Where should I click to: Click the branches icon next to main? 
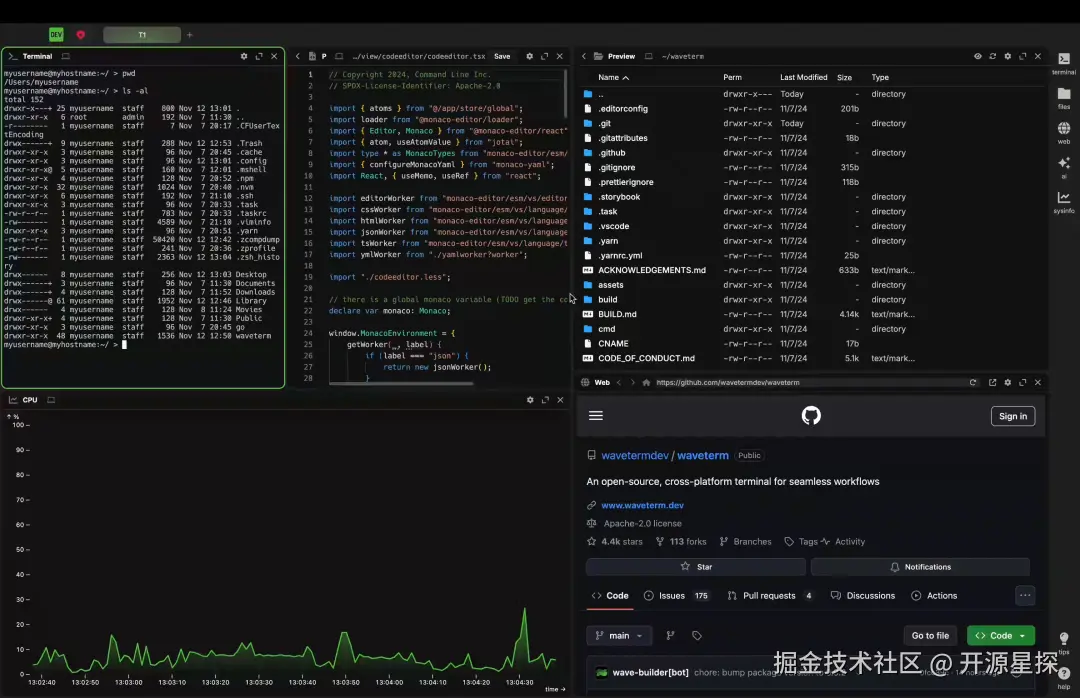tap(670, 635)
